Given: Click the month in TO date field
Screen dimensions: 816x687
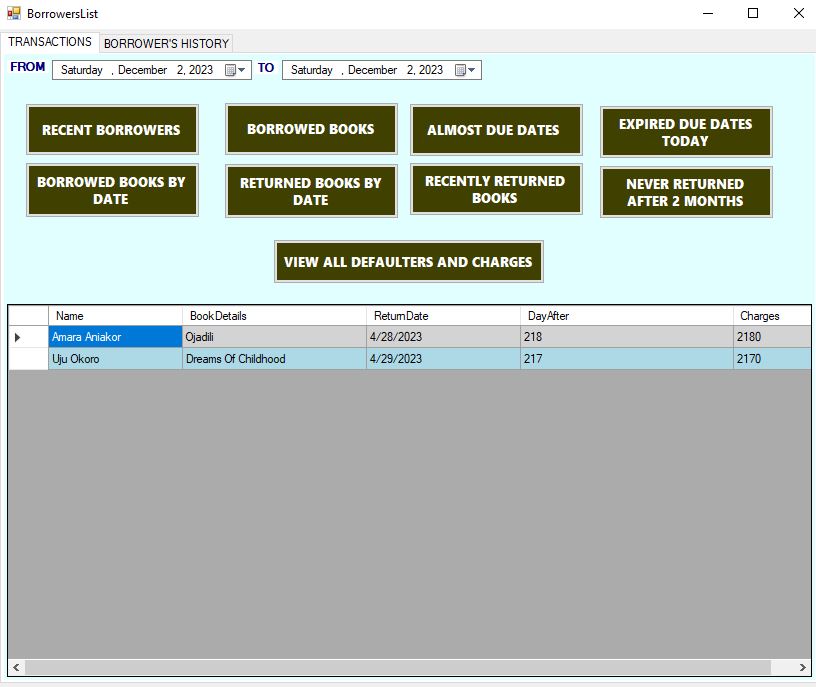Looking at the screenshot, I should click(372, 70).
